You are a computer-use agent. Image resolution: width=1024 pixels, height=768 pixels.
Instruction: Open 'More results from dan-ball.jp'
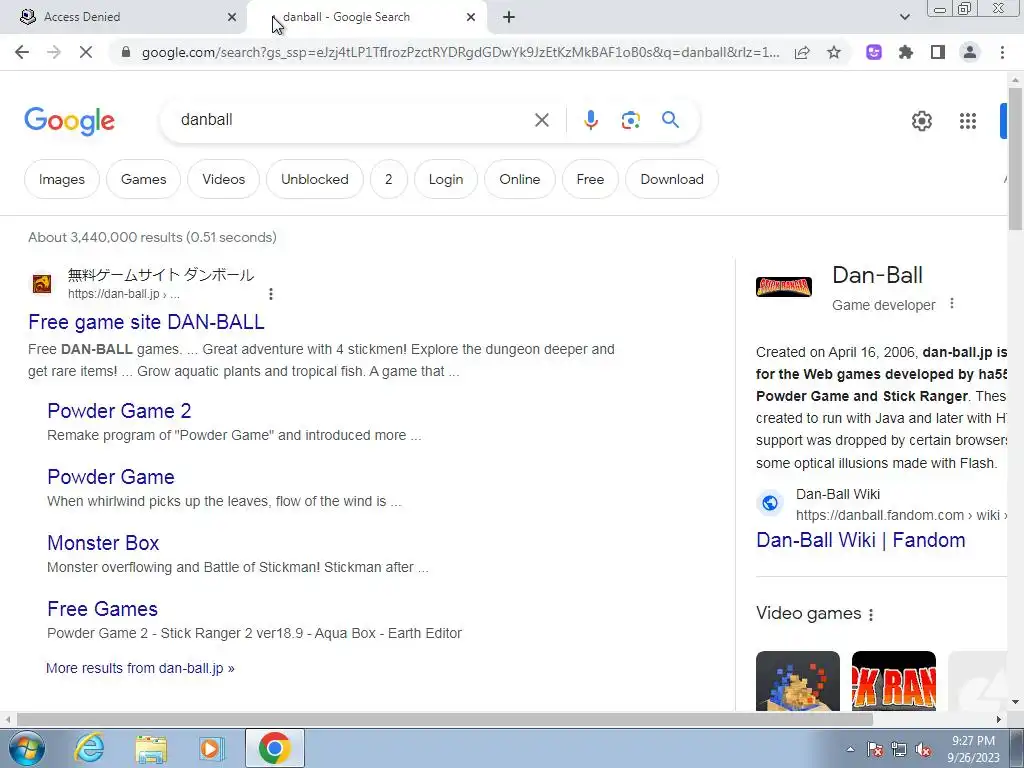point(140,668)
